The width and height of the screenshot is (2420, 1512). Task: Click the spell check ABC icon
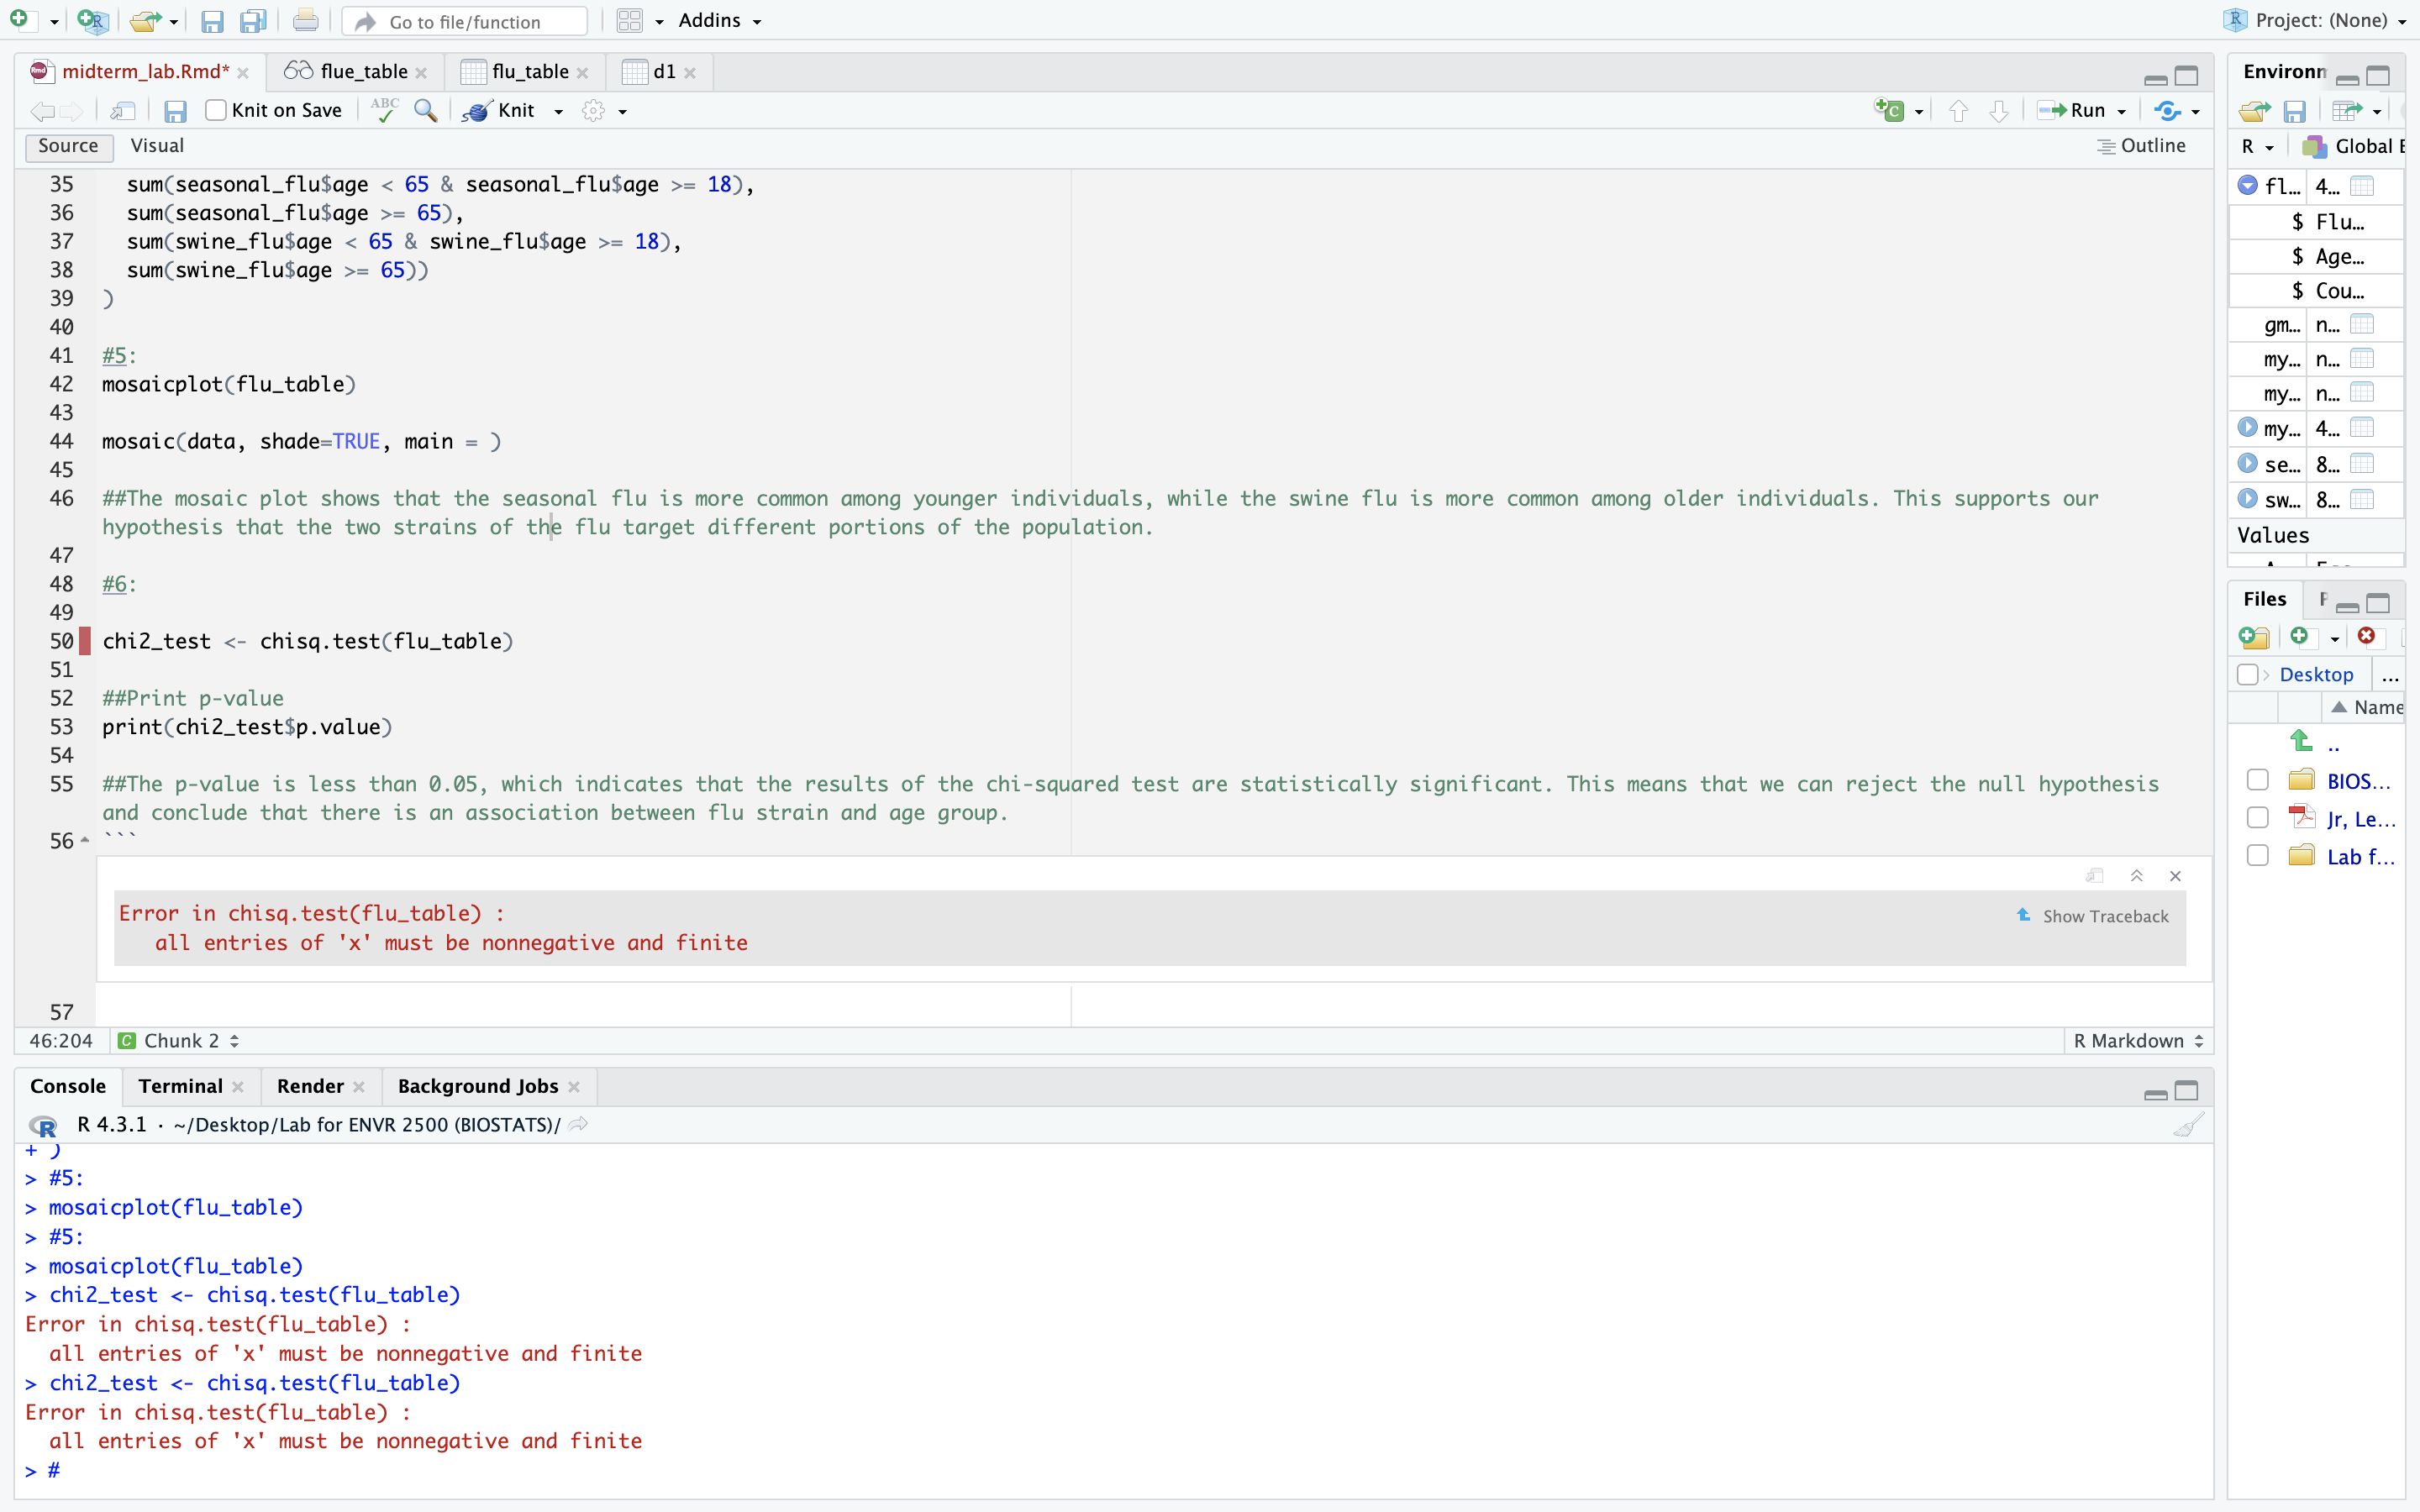[384, 110]
